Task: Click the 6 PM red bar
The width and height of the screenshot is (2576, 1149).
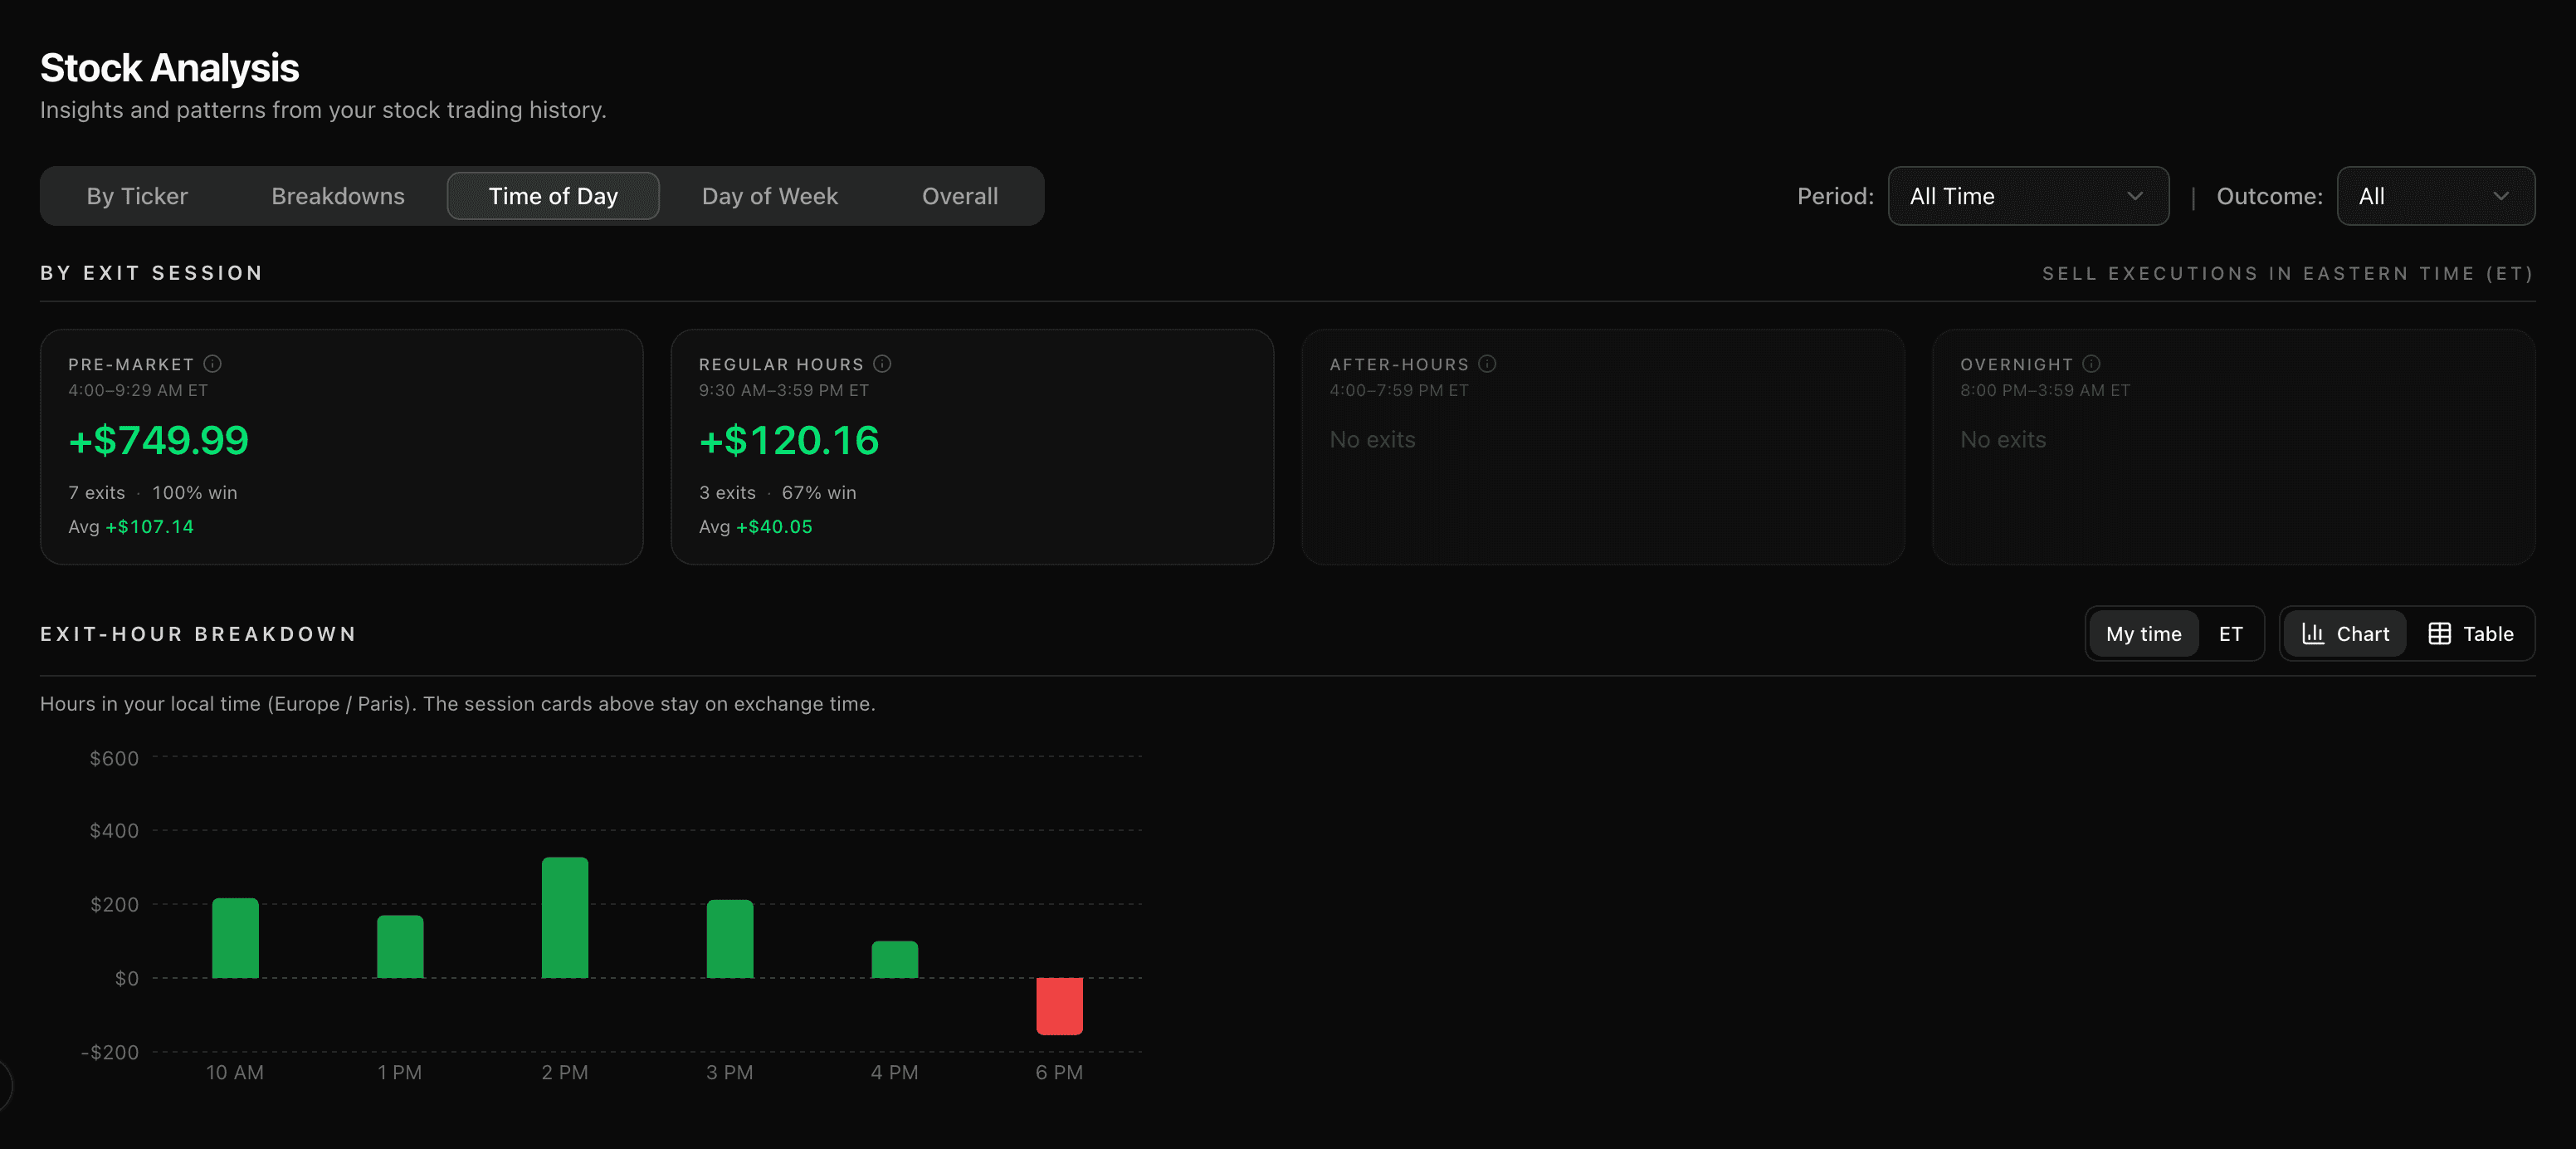Action: [x=1059, y=1006]
